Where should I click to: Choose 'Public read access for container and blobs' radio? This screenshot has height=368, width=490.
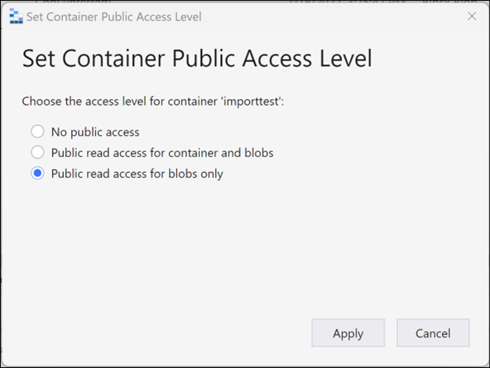pos(37,152)
